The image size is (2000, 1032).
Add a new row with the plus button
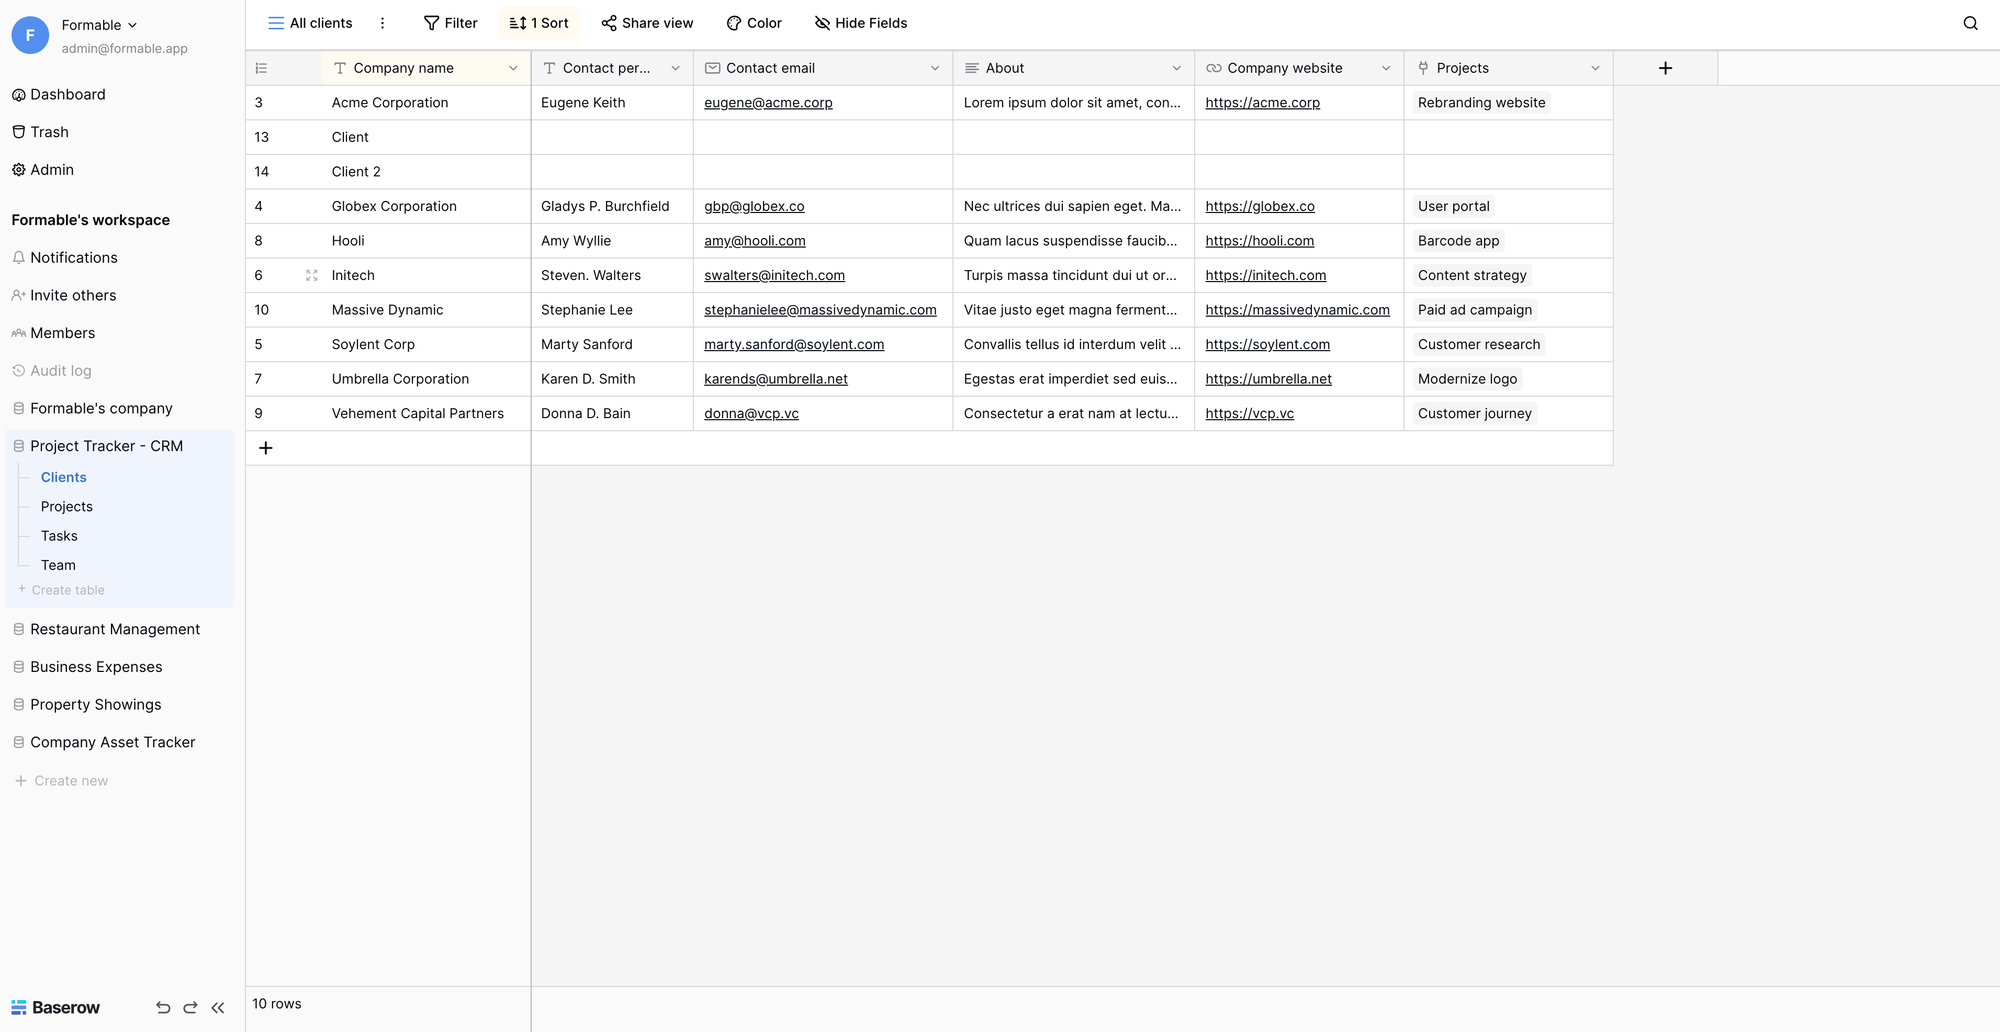click(266, 447)
